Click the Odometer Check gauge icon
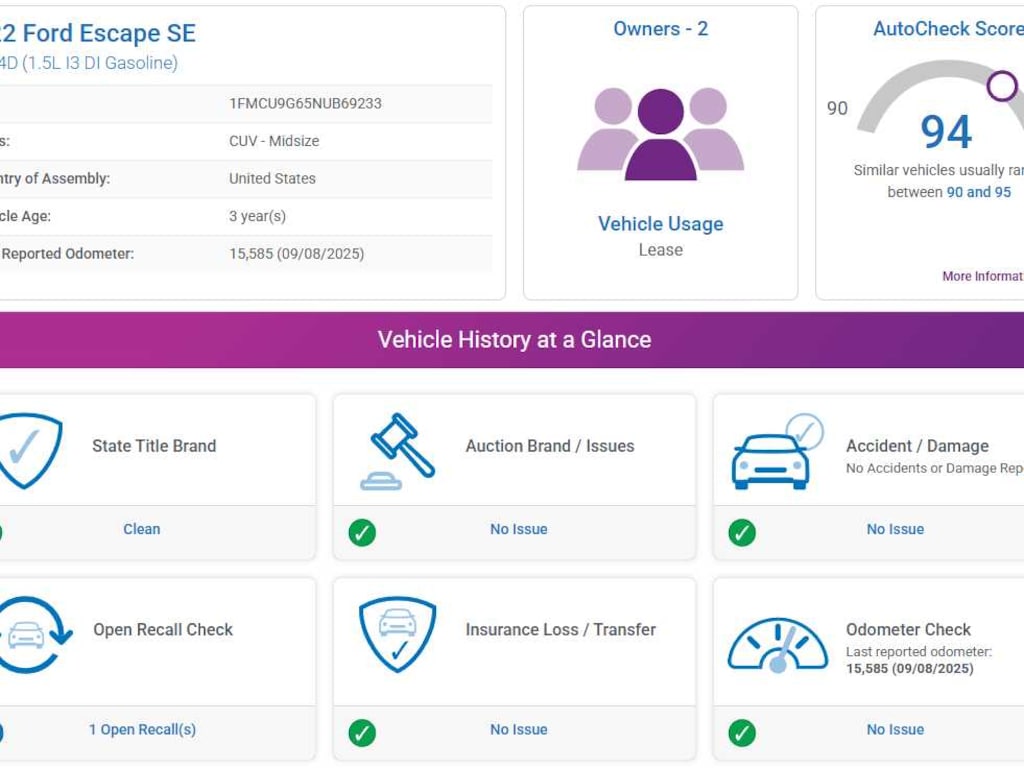Screen dimensions: 1024x768 [x=777, y=643]
